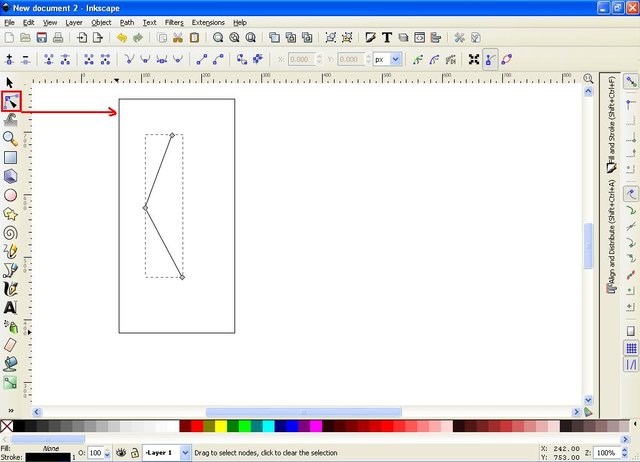640x462 pixels.
Task: Select the Bezier pen tool
Action: click(x=10, y=270)
